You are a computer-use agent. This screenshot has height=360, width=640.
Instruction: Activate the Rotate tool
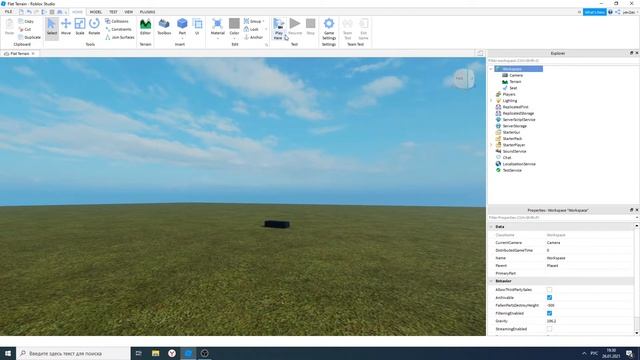(94, 27)
